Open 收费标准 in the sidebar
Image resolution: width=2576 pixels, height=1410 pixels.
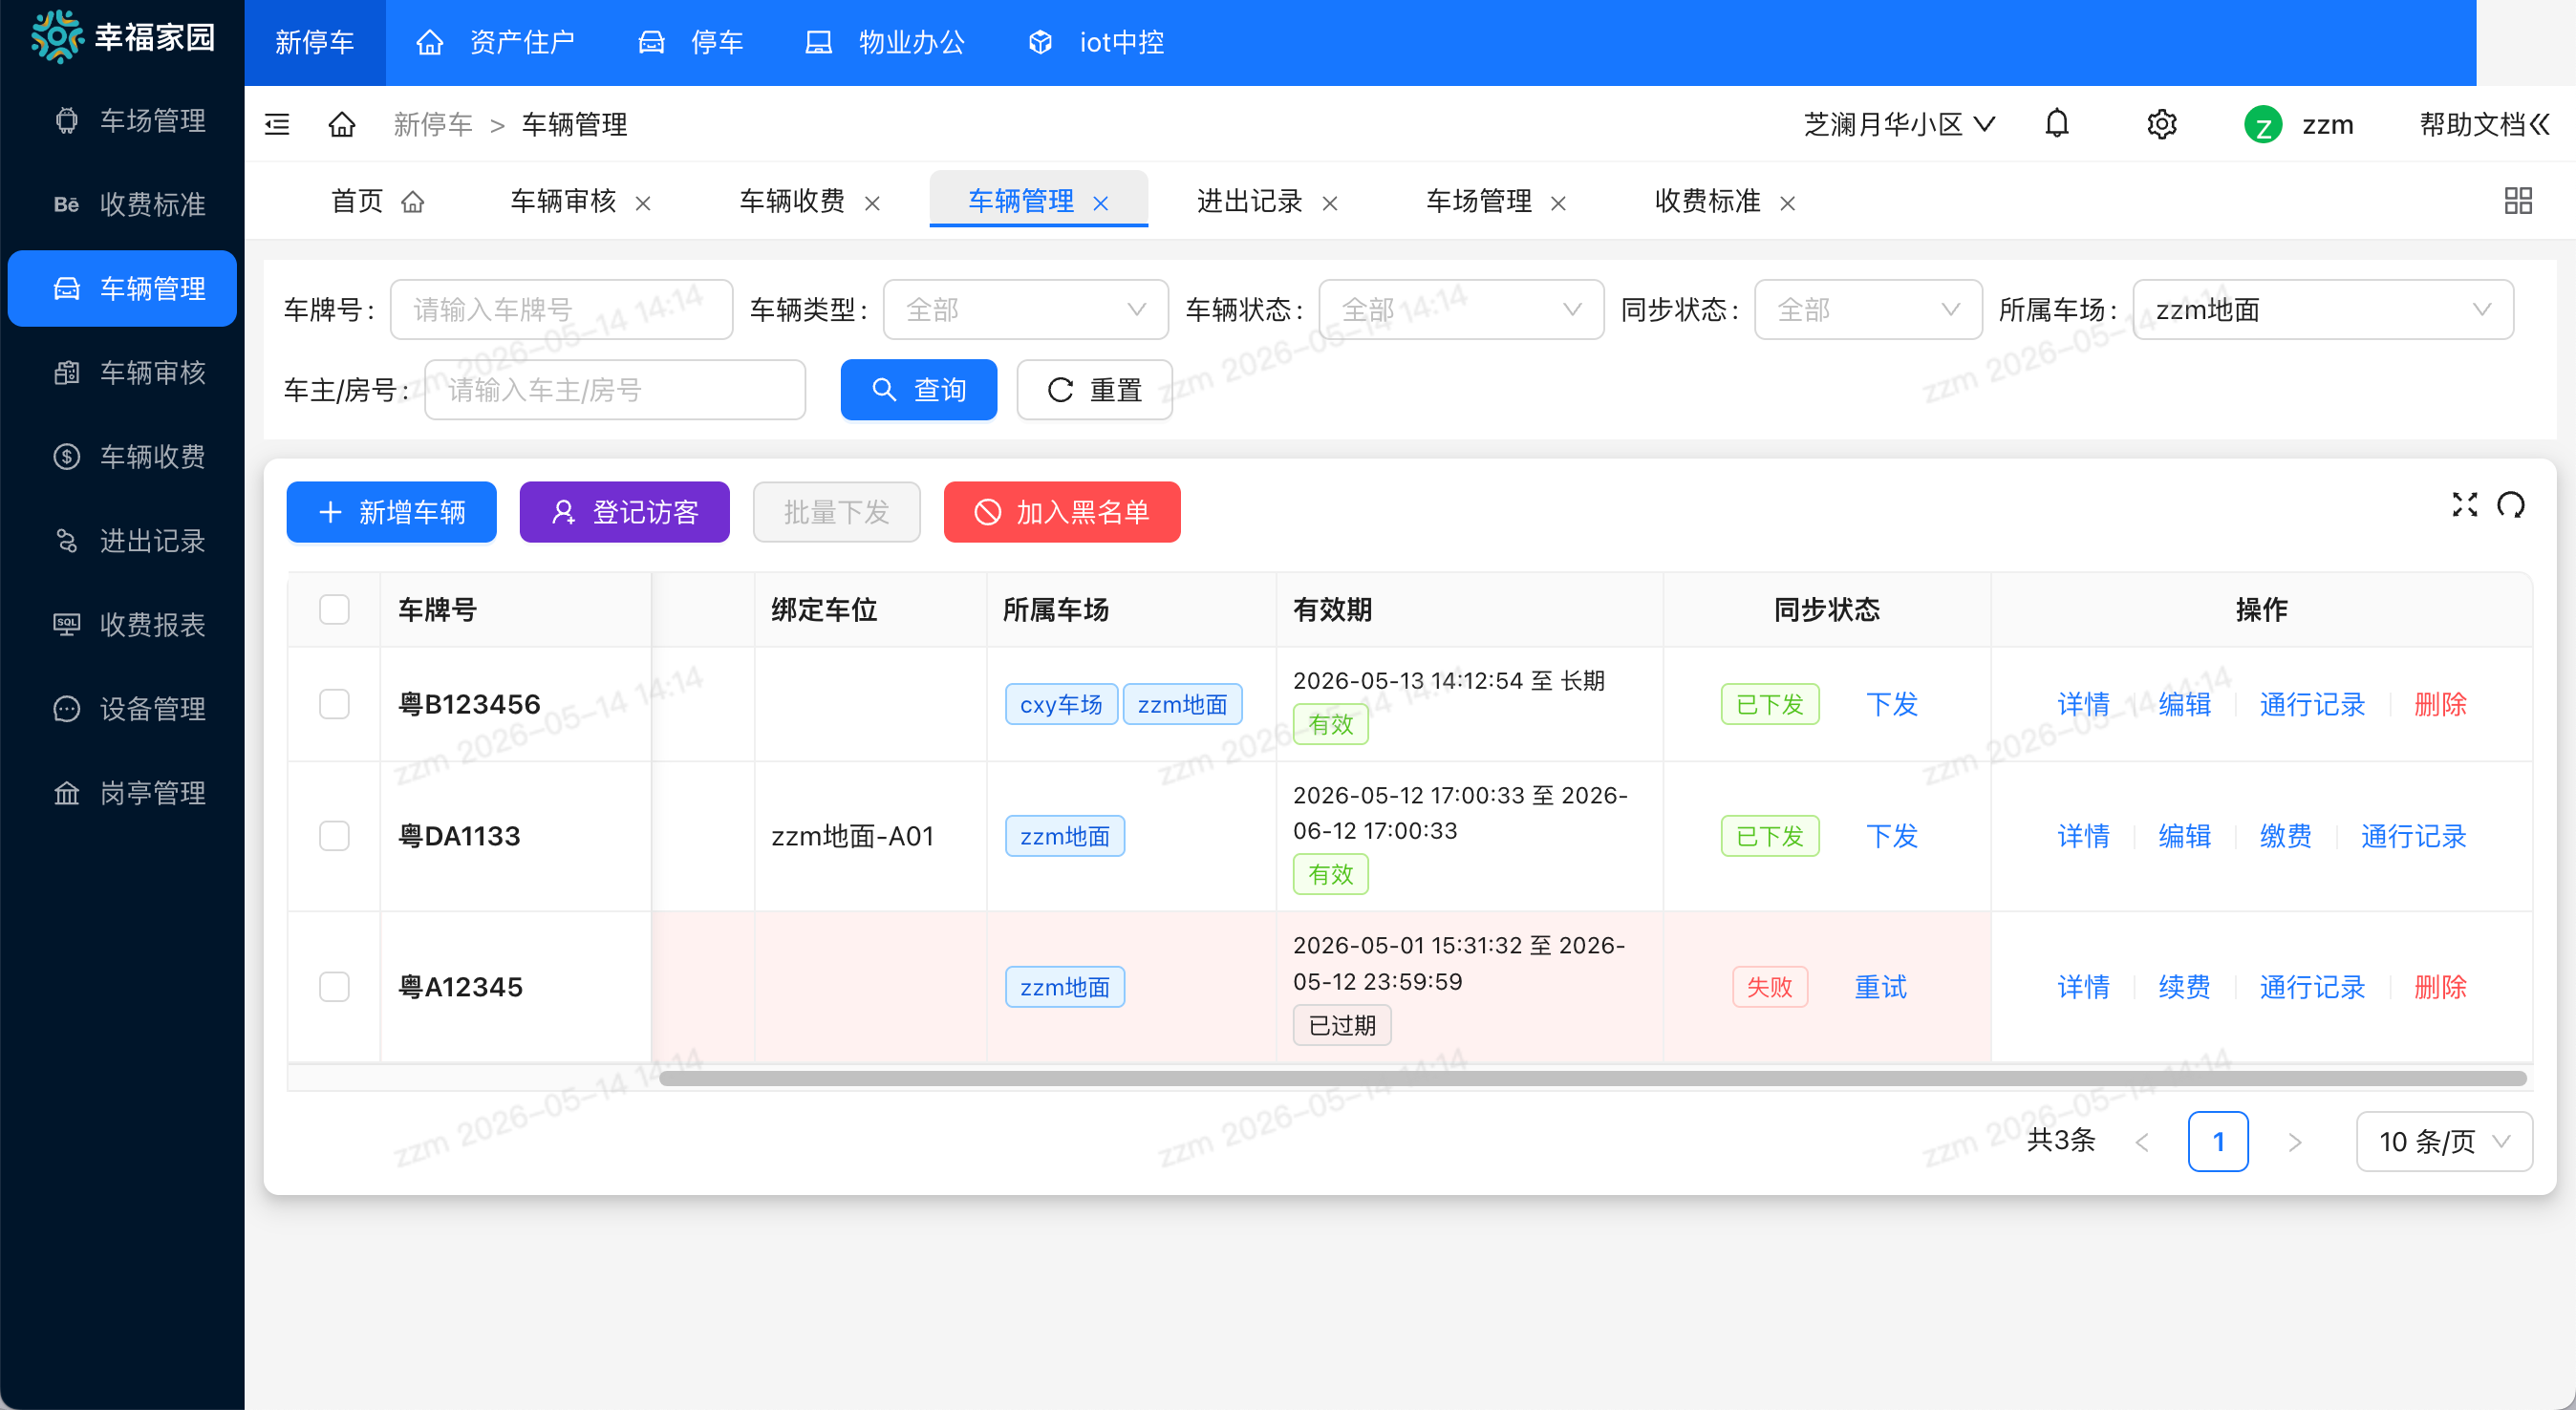click(x=122, y=204)
